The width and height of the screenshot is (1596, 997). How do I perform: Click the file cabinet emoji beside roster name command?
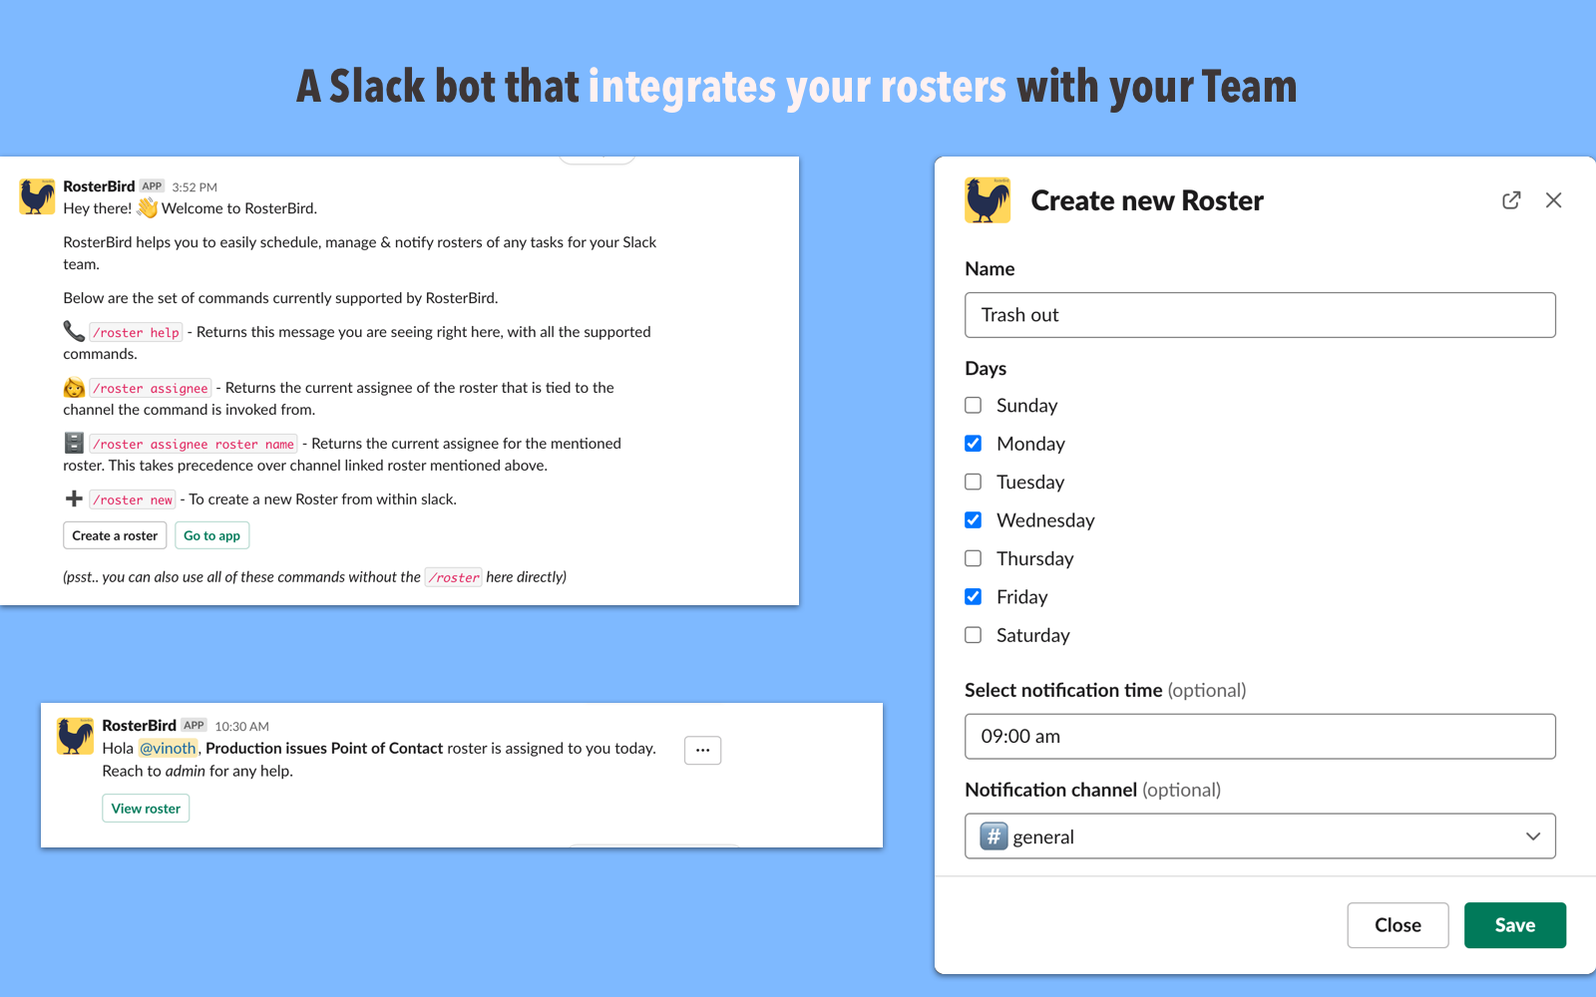click(74, 442)
